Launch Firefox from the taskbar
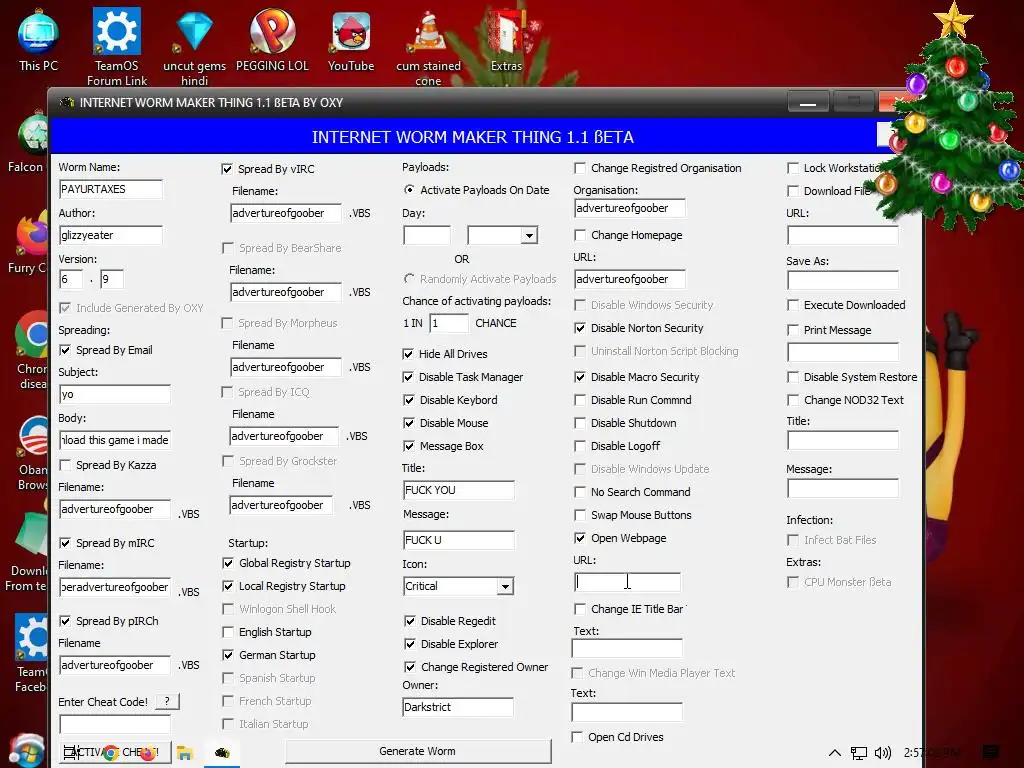The height and width of the screenshot is (768, 1024). pos(148,753)
